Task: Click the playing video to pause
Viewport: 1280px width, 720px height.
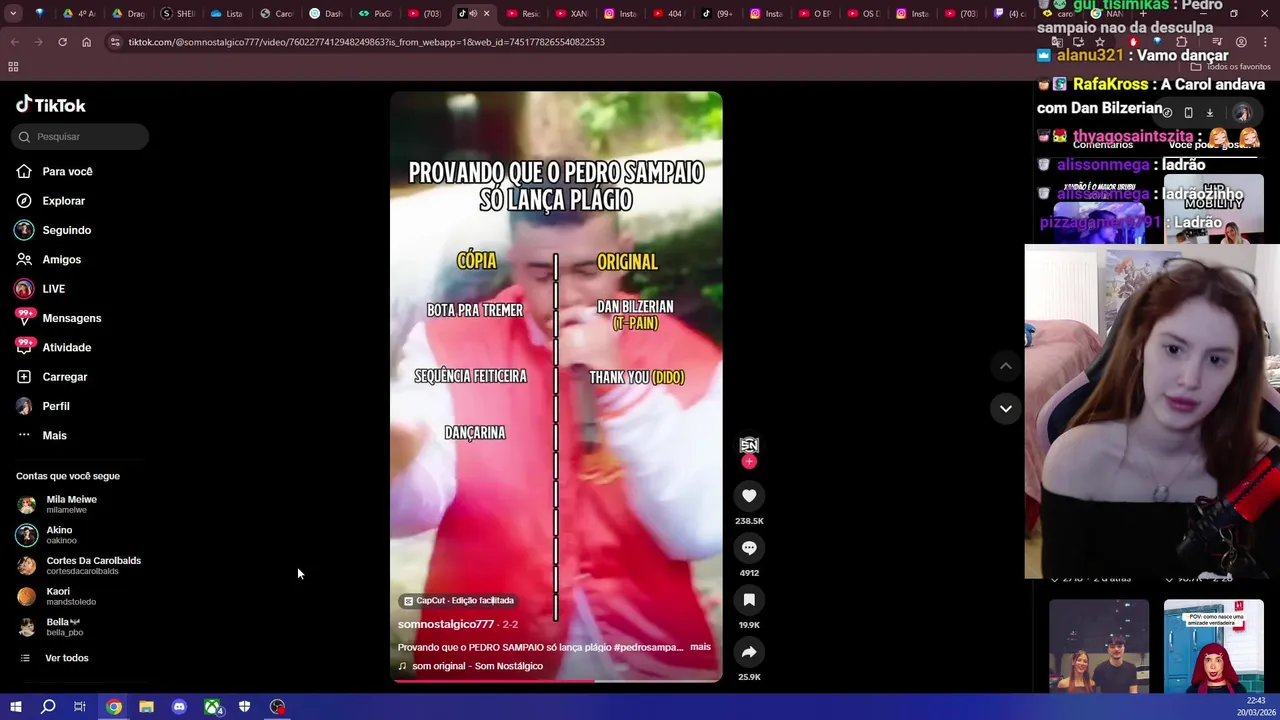Action: 556,386
